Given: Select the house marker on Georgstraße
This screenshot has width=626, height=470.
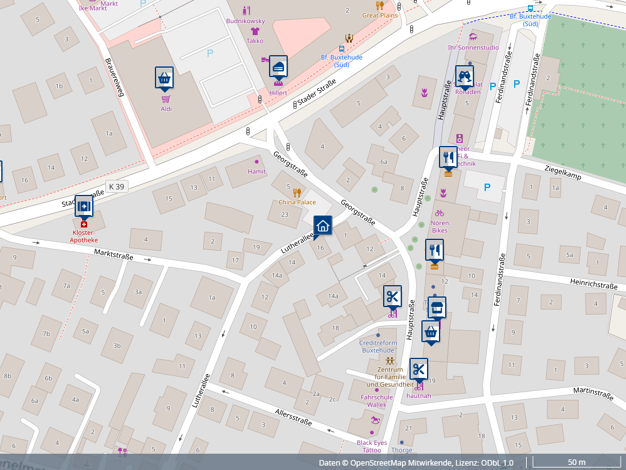Looking at the screenshot, I should [x=323, y=226].
